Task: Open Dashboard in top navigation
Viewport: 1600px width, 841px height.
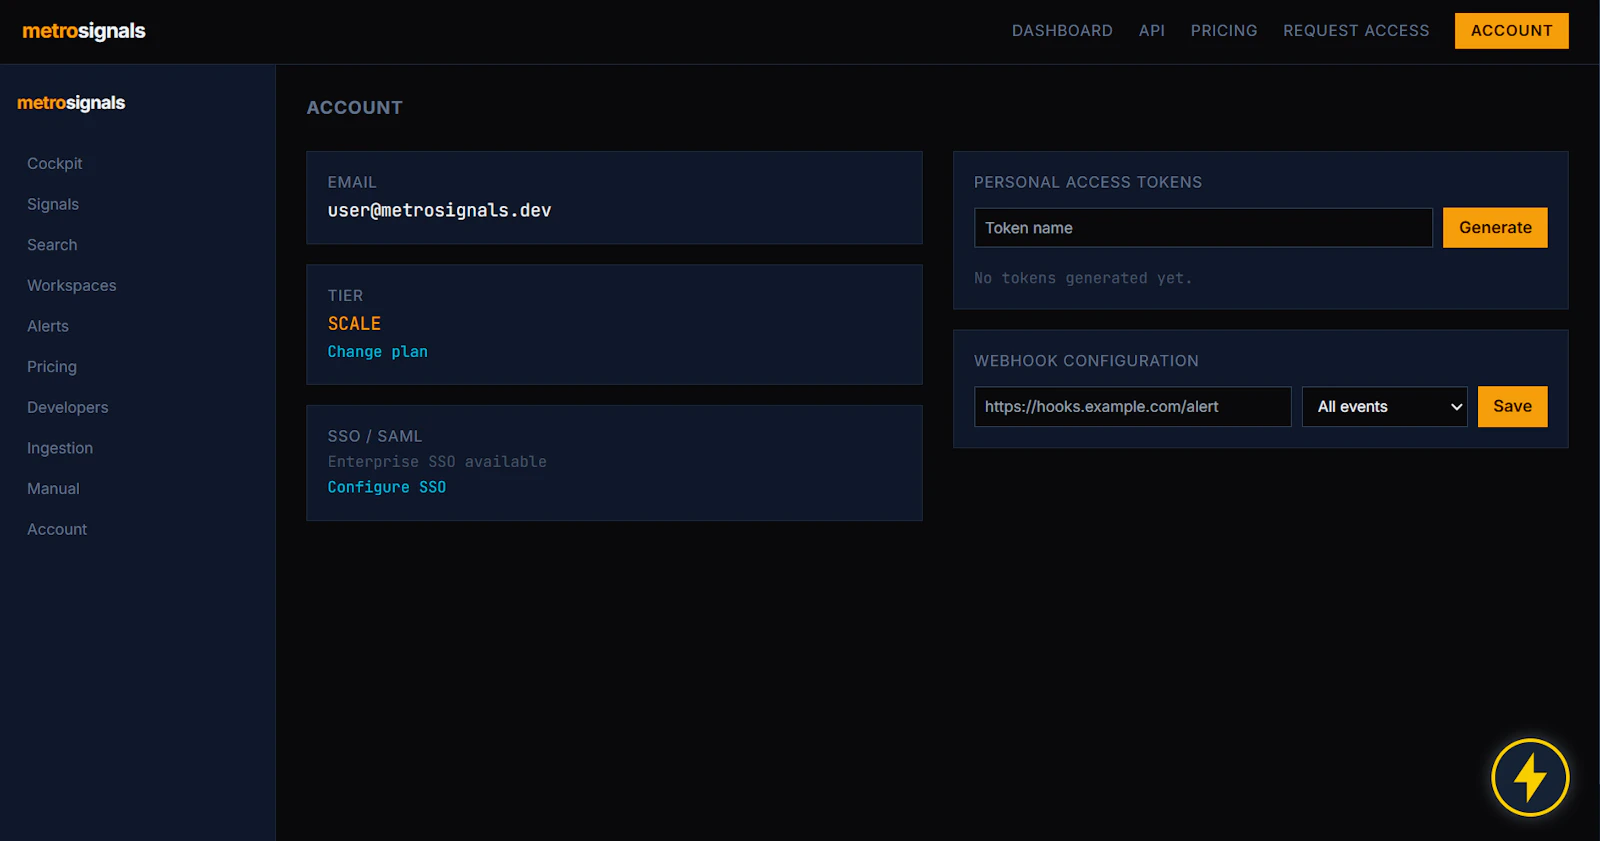Action: 1062,31
